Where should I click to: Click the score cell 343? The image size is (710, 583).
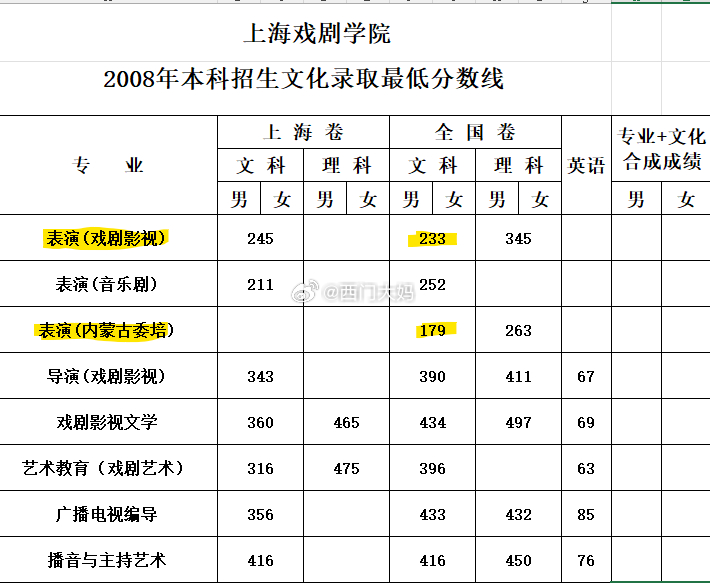[x=260, y=377]
